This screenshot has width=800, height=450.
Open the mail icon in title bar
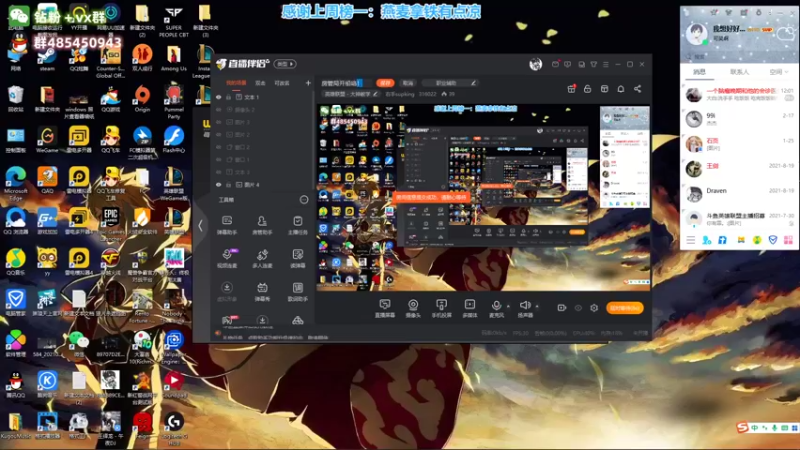pos(555,64)
